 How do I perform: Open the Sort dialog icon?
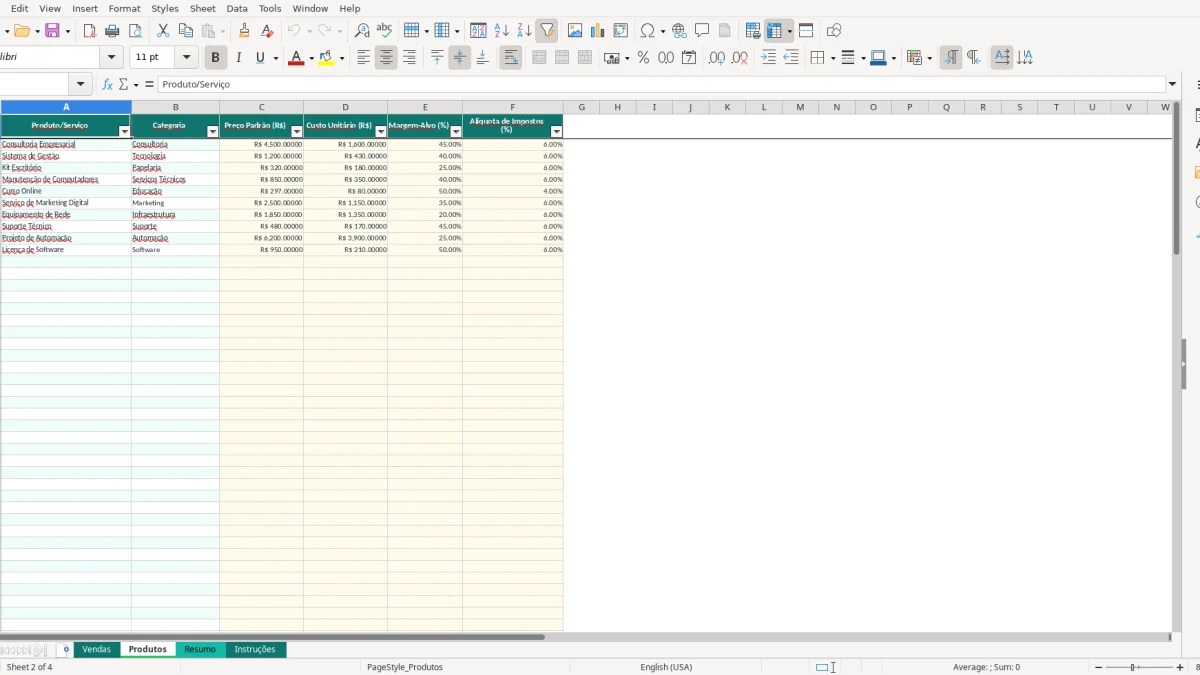click(x=478, y=31)
